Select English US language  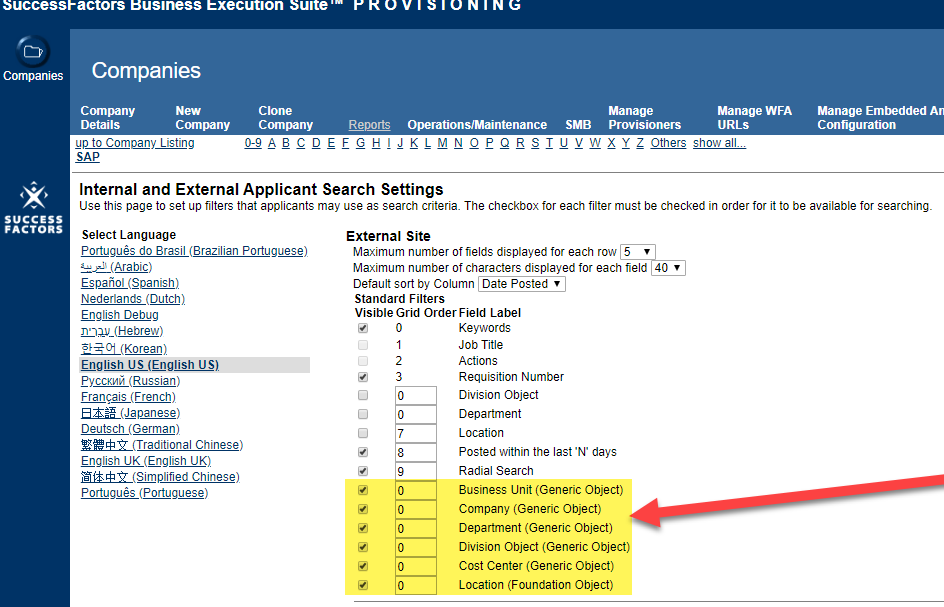tap(150, 364)
